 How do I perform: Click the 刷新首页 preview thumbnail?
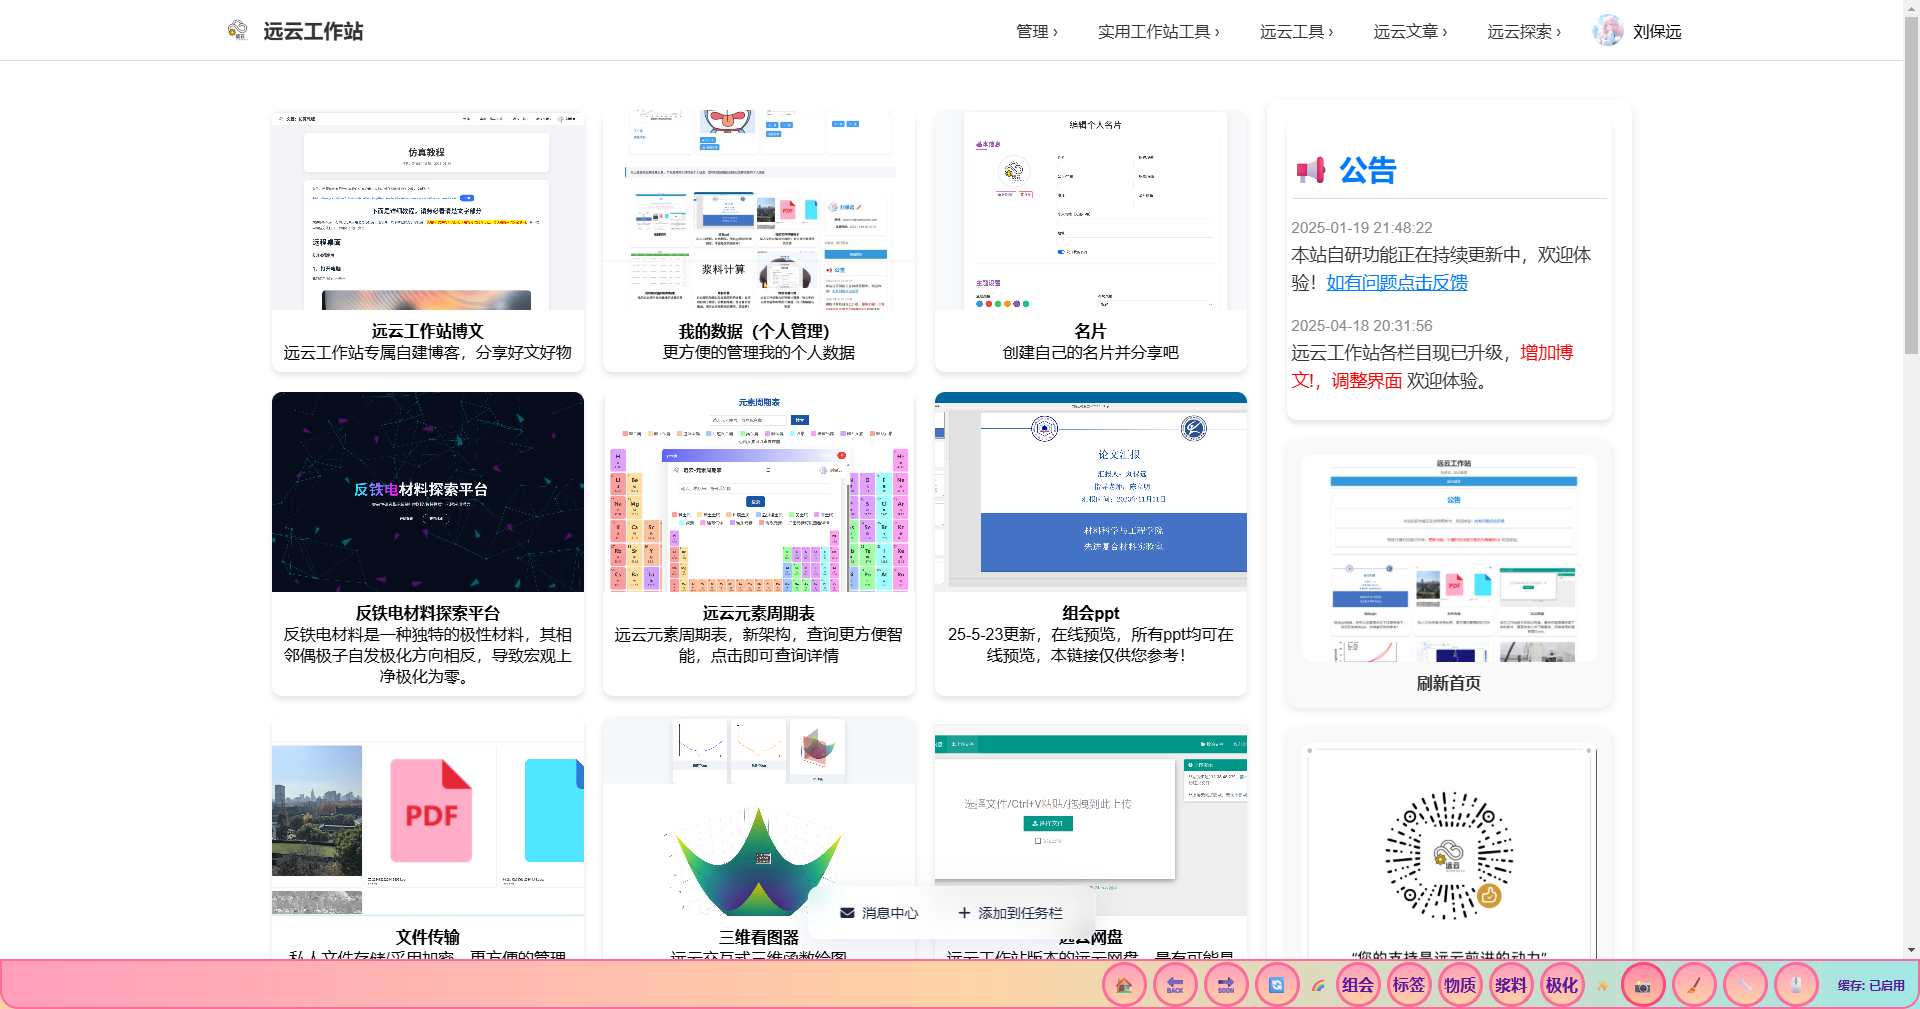point(1449,559)
